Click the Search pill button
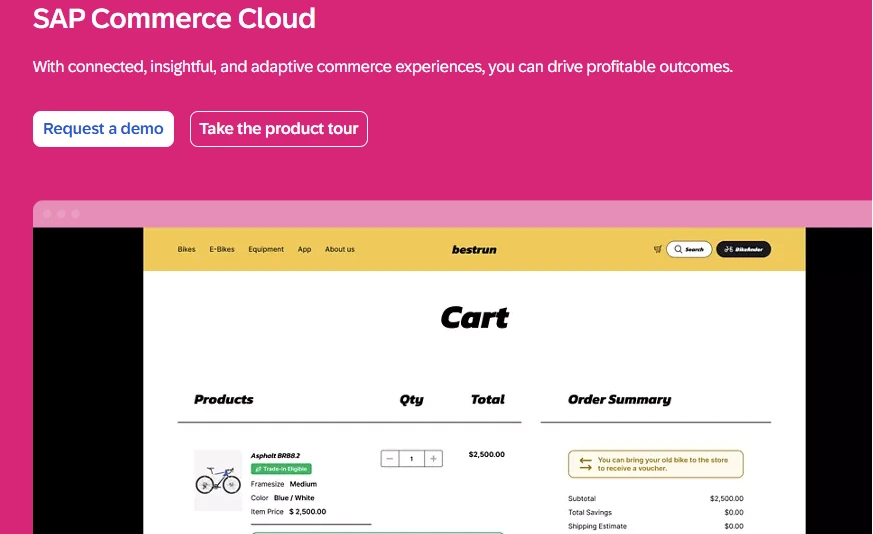Image resolution: width=873 pixels, height=534 pixels. click(x=689, y=249)
